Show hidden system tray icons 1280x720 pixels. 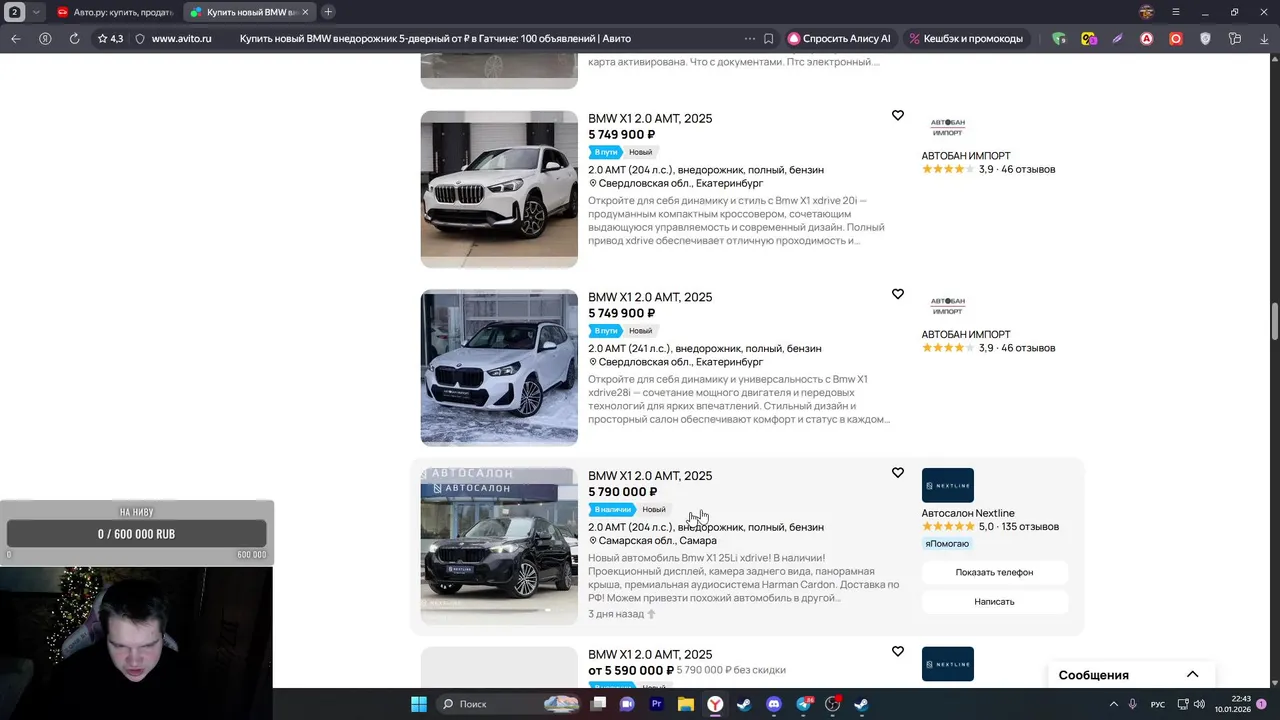1114,704
